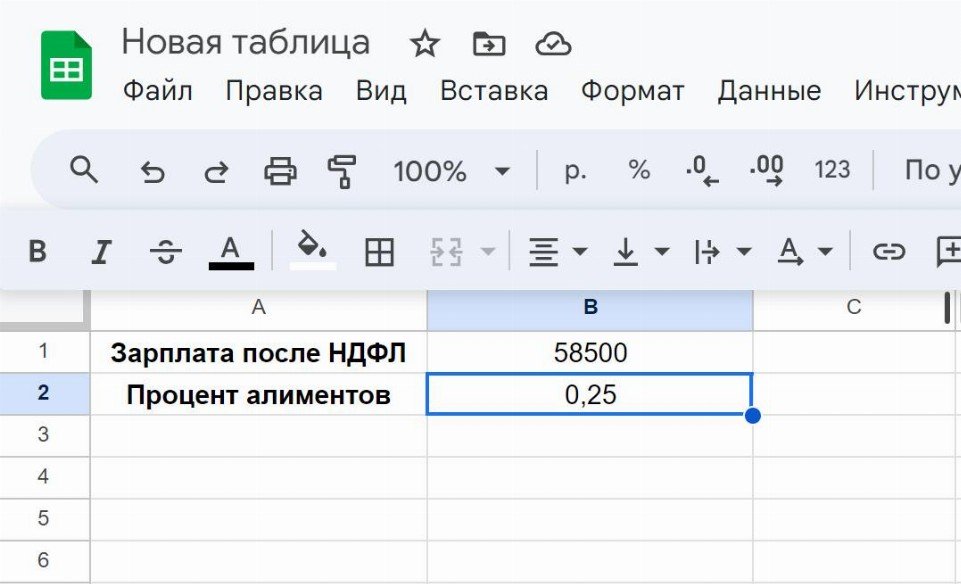The image size is (961, 584).
Task: Select the paint format roller tool
Action: coord(342,171)
